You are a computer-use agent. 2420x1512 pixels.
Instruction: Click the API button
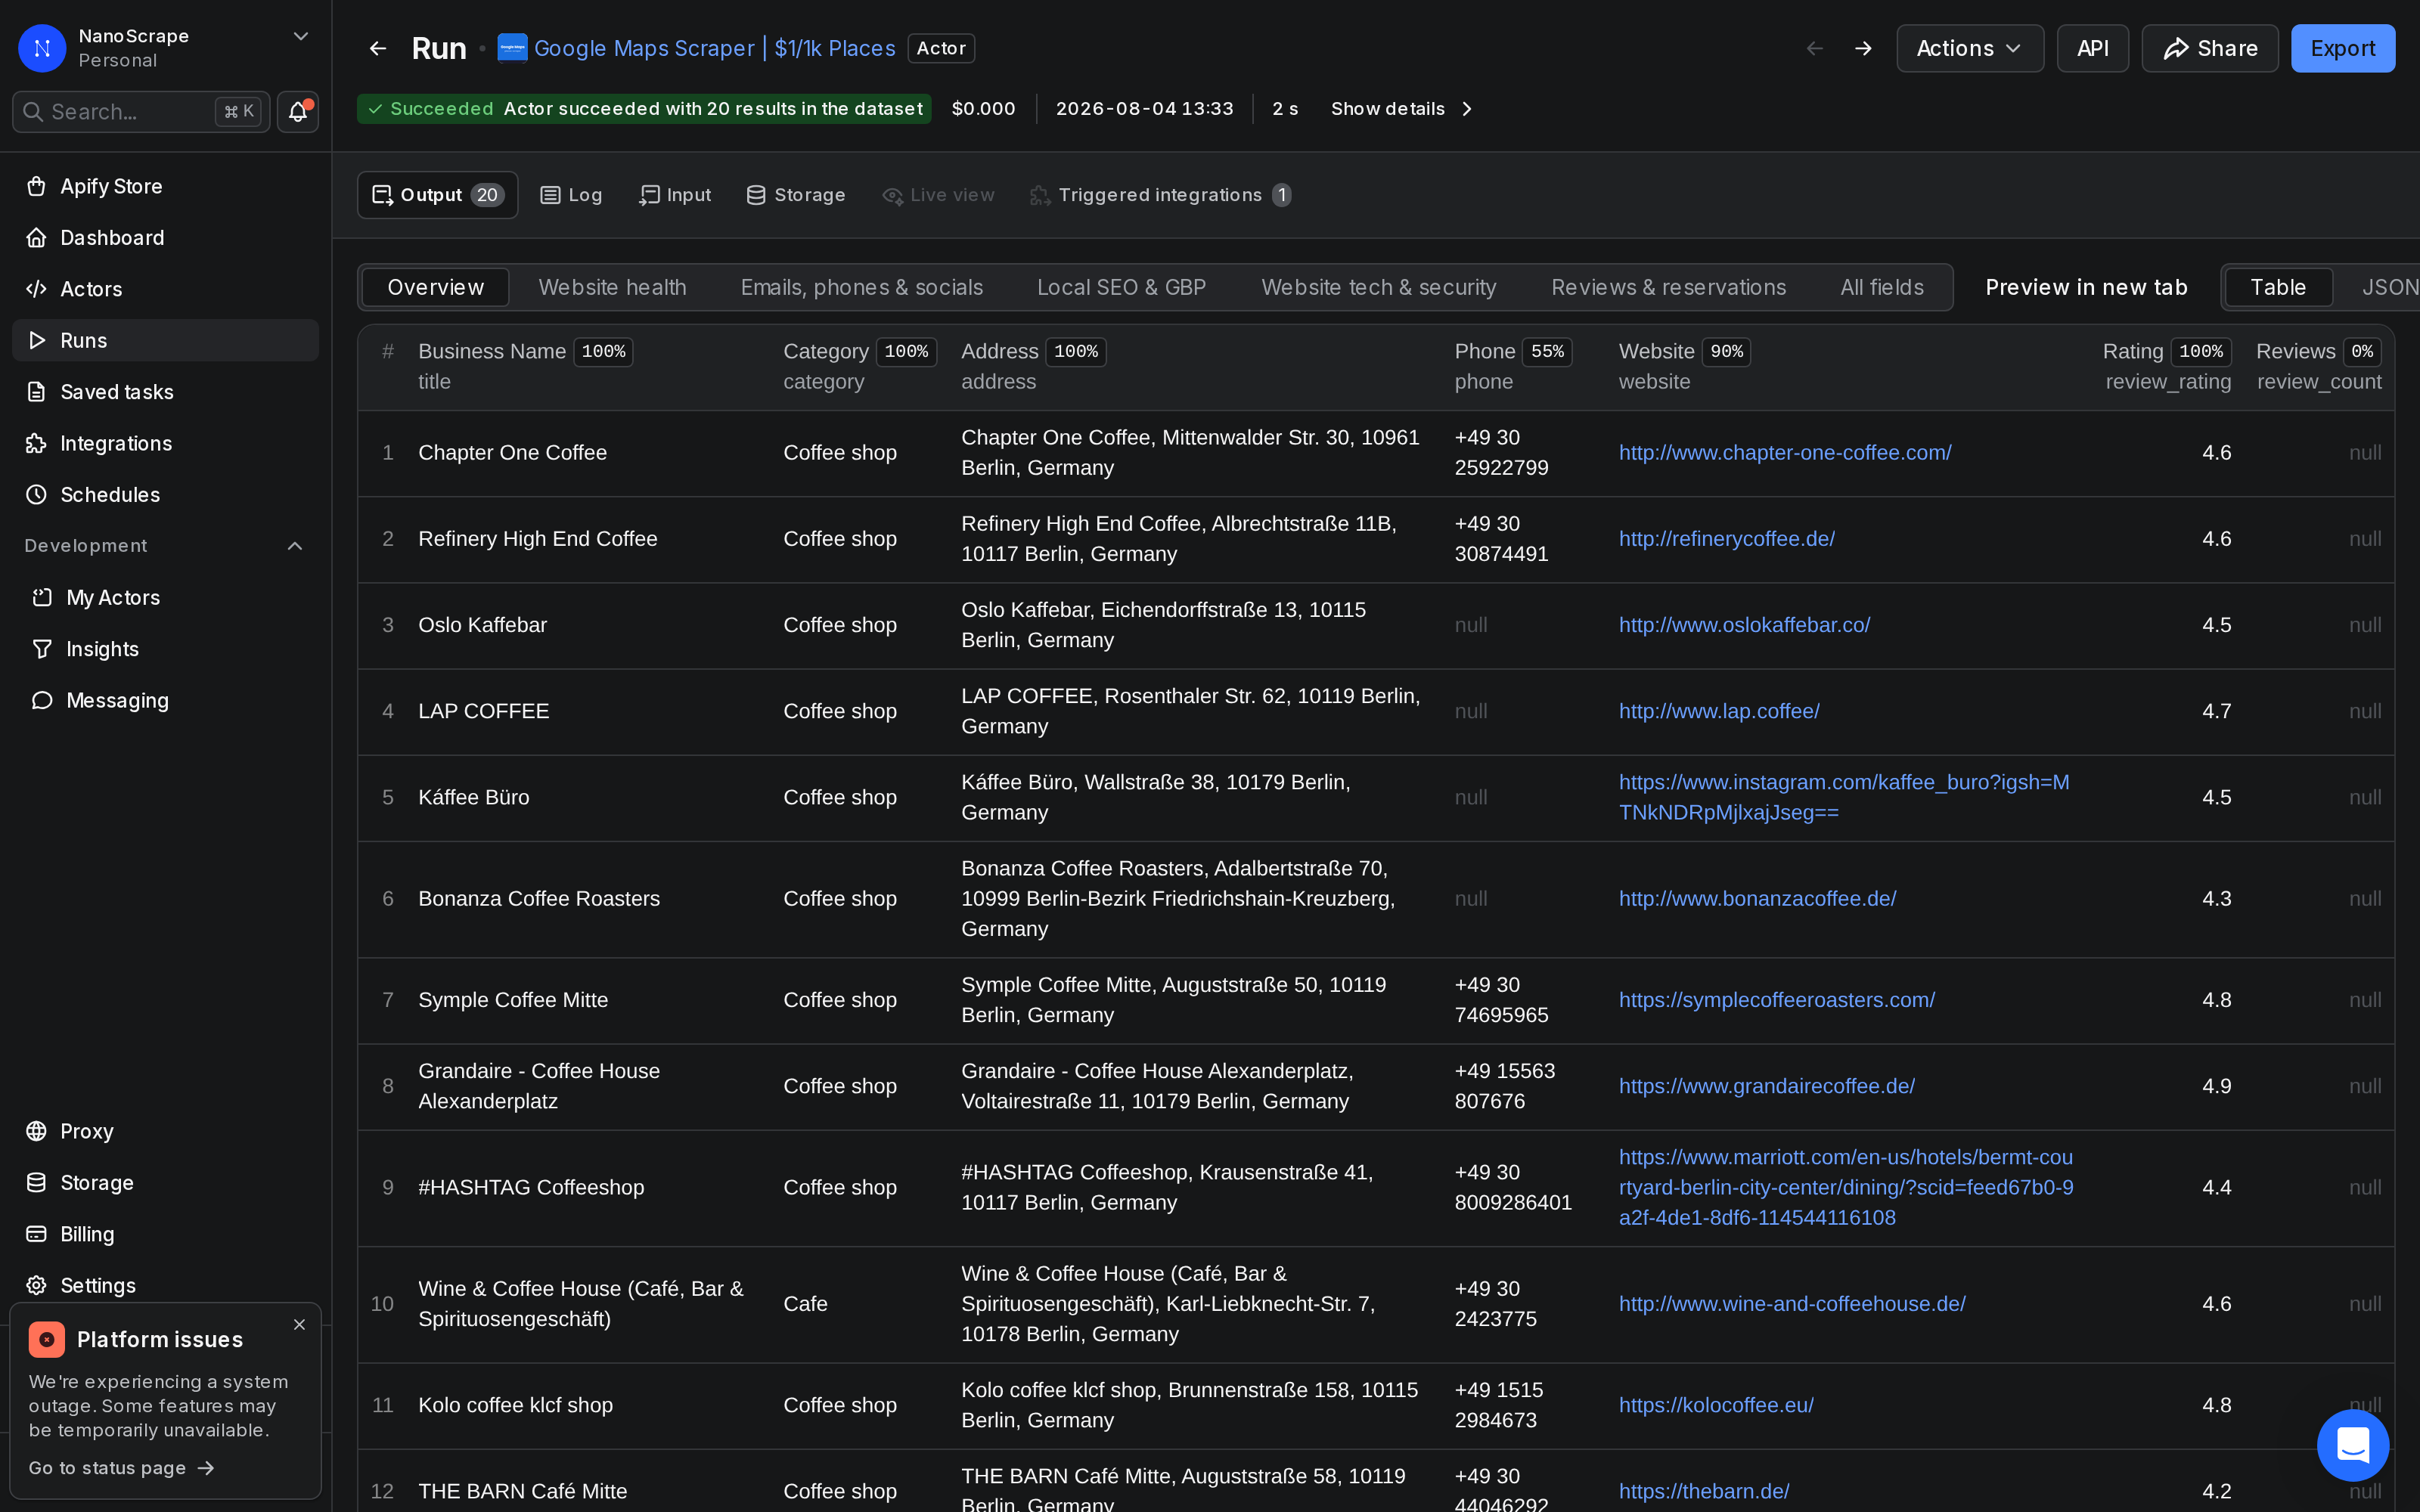pyautogui.click(x=2092, y=48)
